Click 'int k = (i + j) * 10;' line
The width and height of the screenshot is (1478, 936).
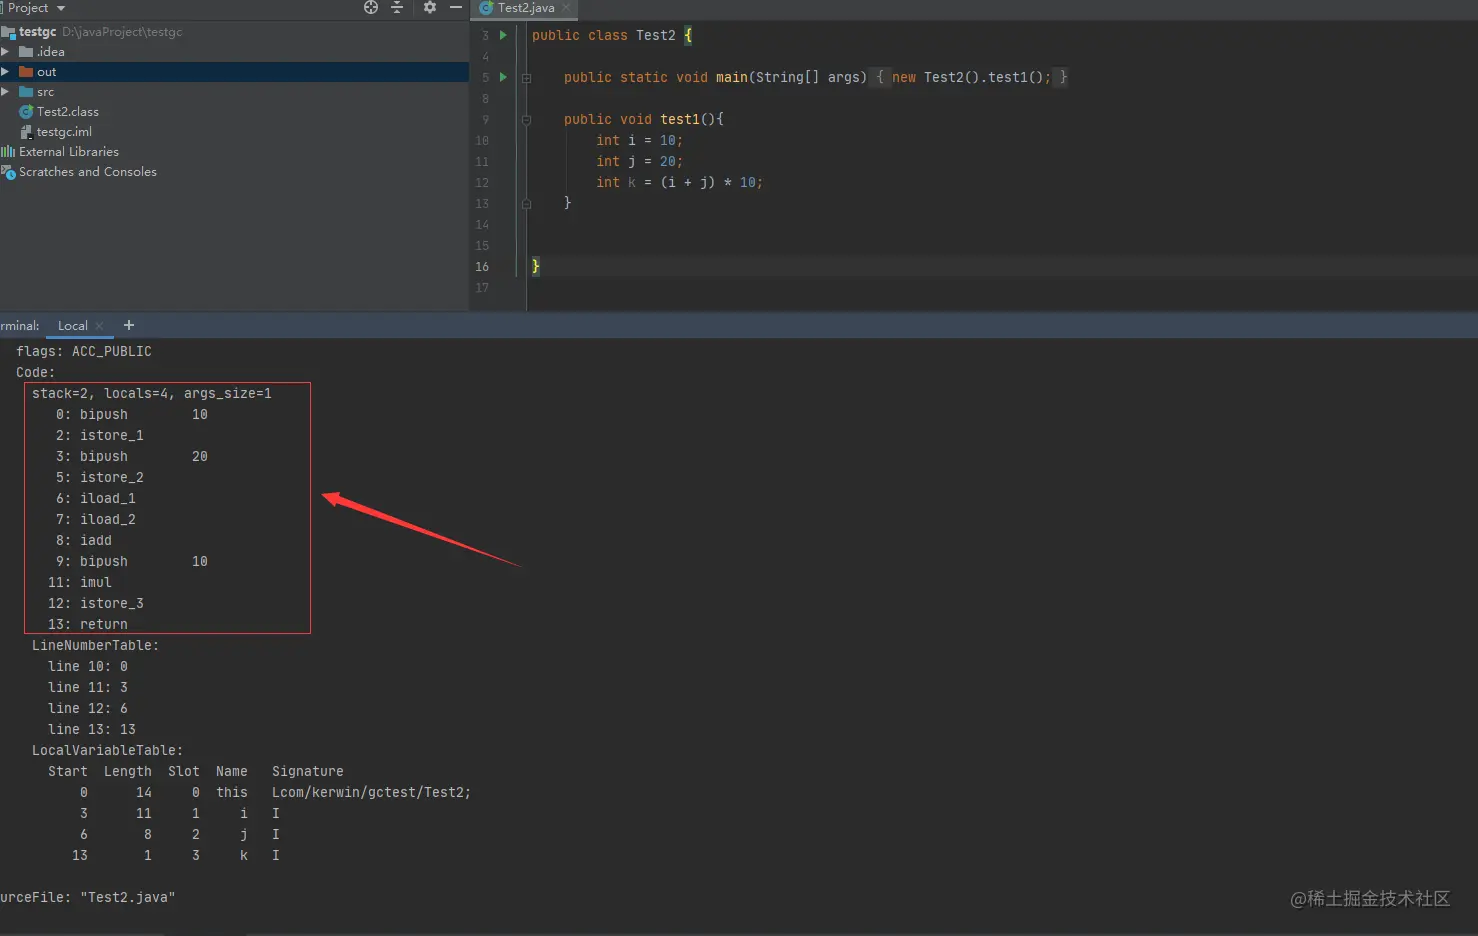pyautogui.click(x=679, y=182)
